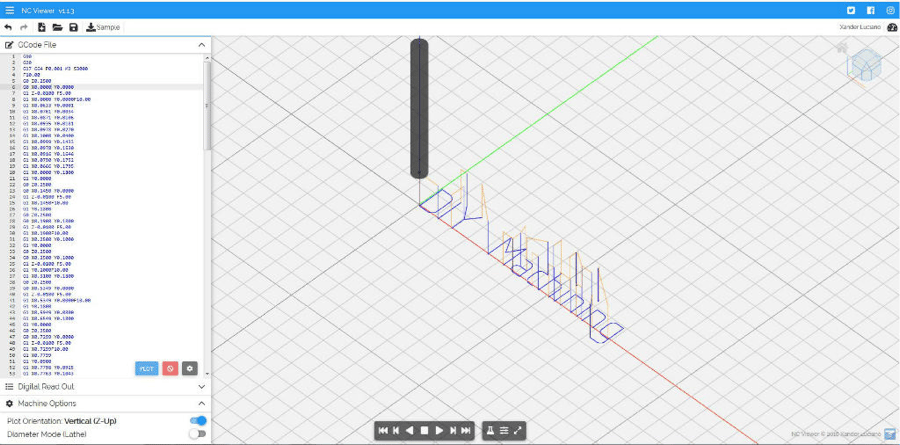
Task: Stop the toolpath simulation
Action: (424, 431)
